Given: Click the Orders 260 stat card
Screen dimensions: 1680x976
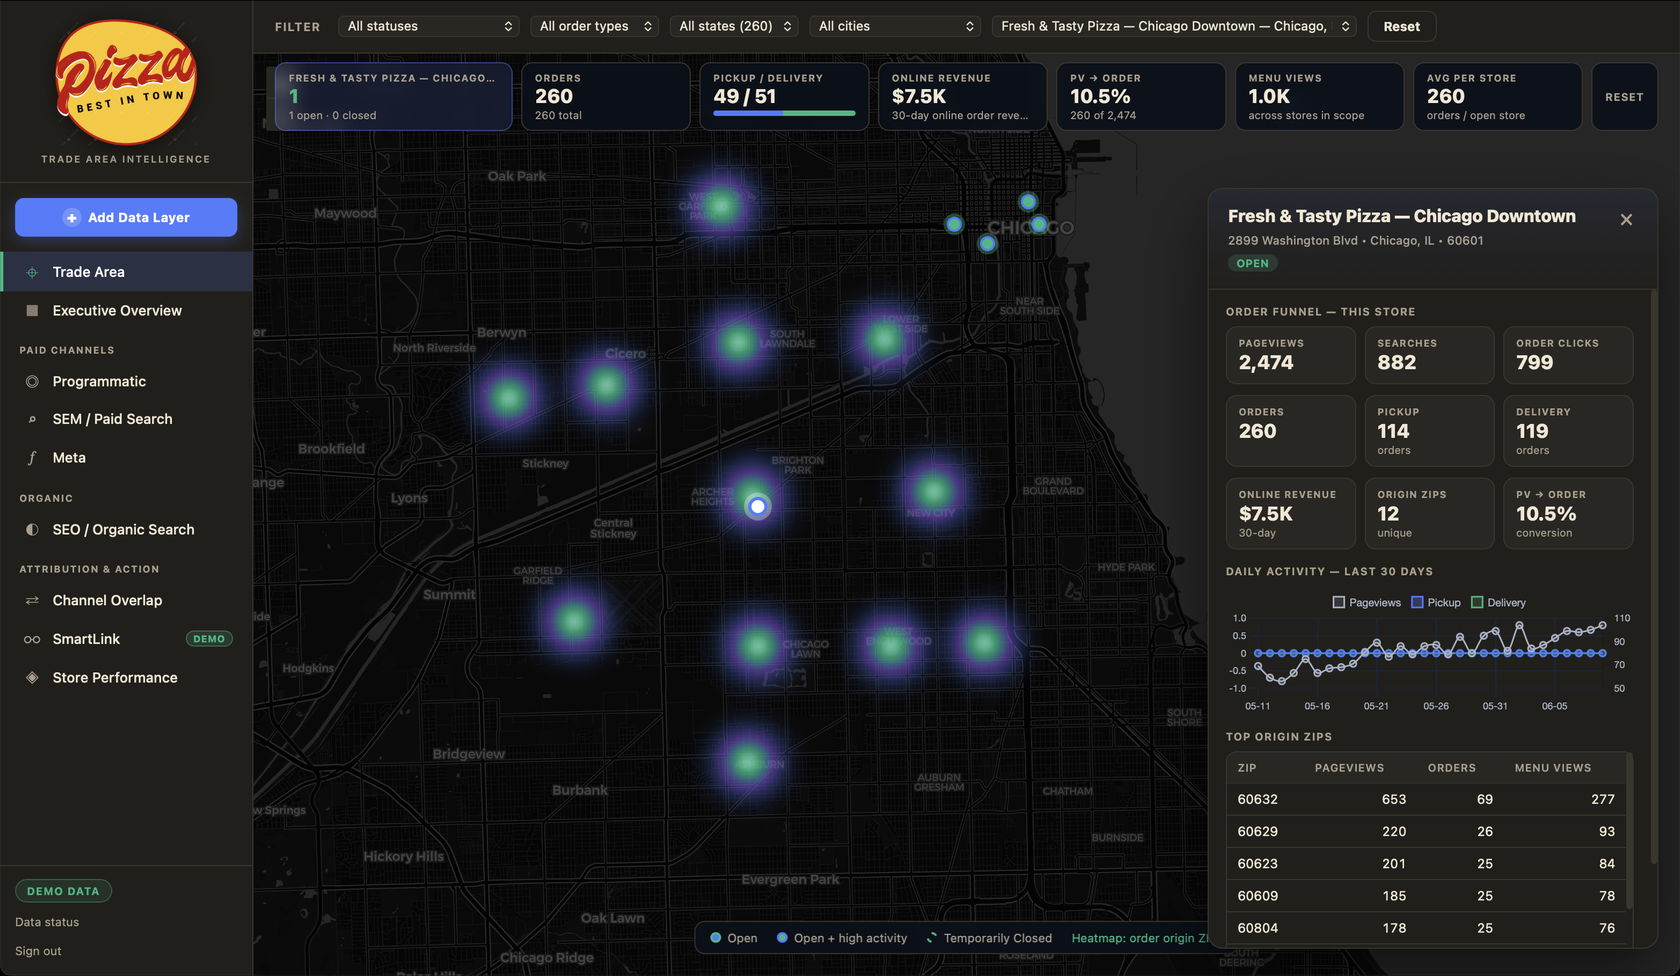Looking at the screenshot, I should pos(606,97).
